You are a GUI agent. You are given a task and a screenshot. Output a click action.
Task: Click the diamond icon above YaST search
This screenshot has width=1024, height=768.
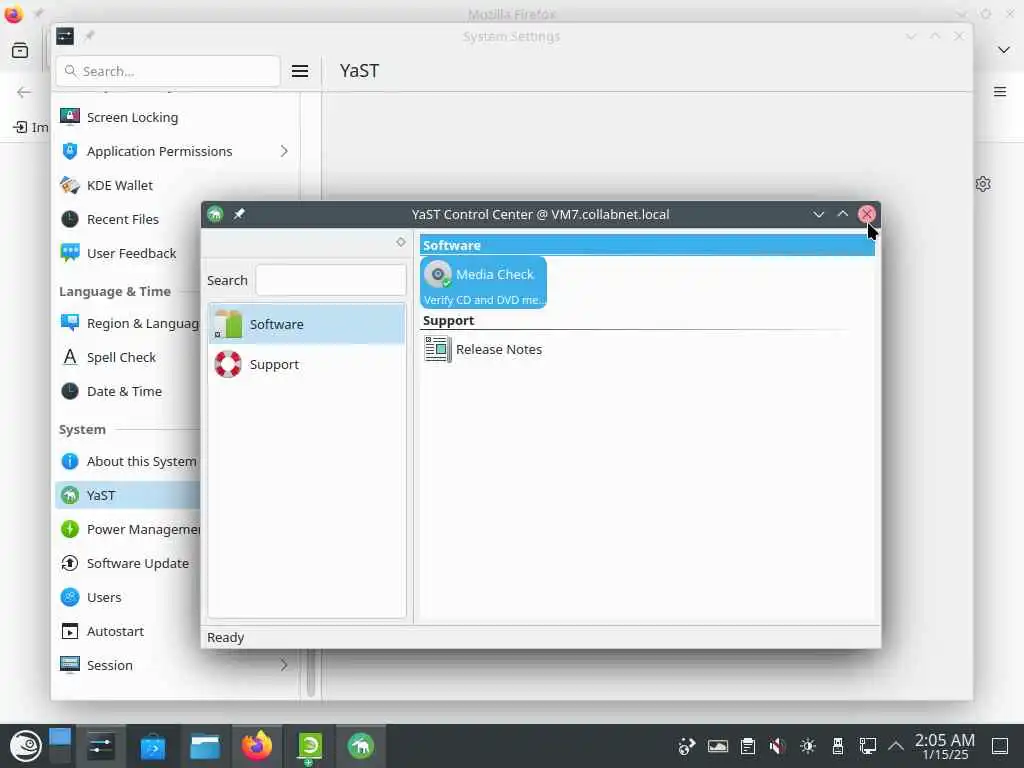[x=400, y=242]
